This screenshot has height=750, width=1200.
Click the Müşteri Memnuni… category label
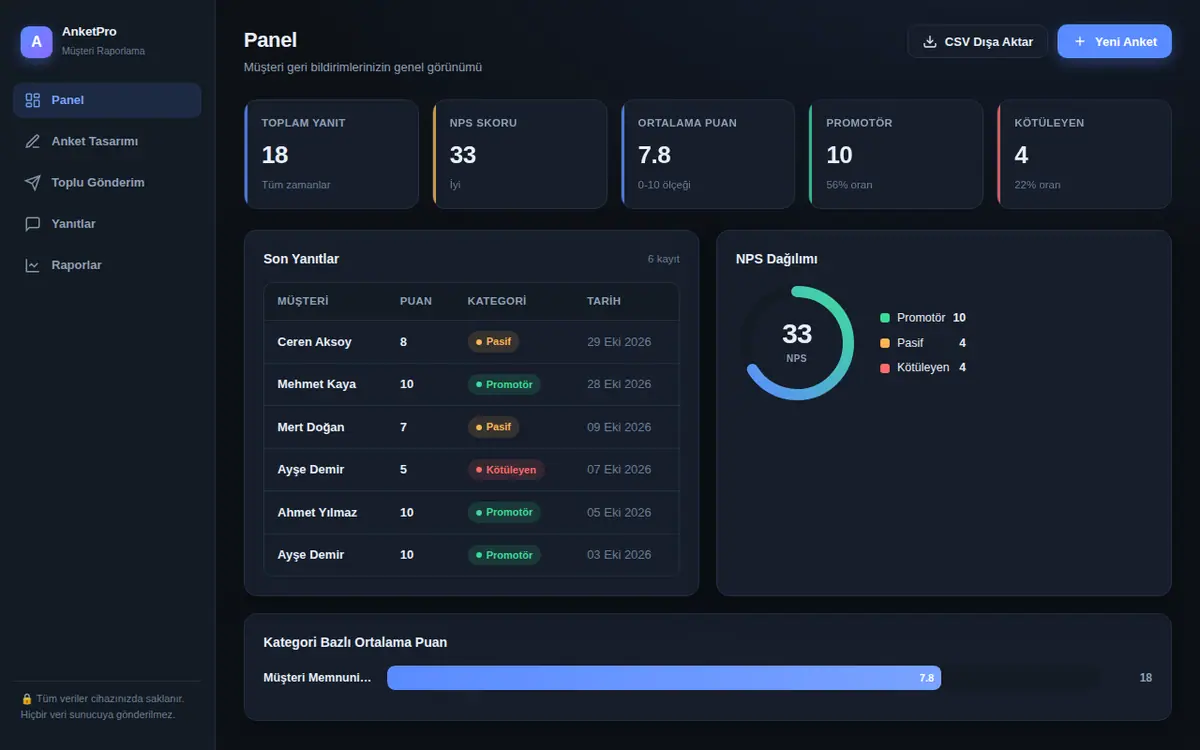(x=317, y=678)
